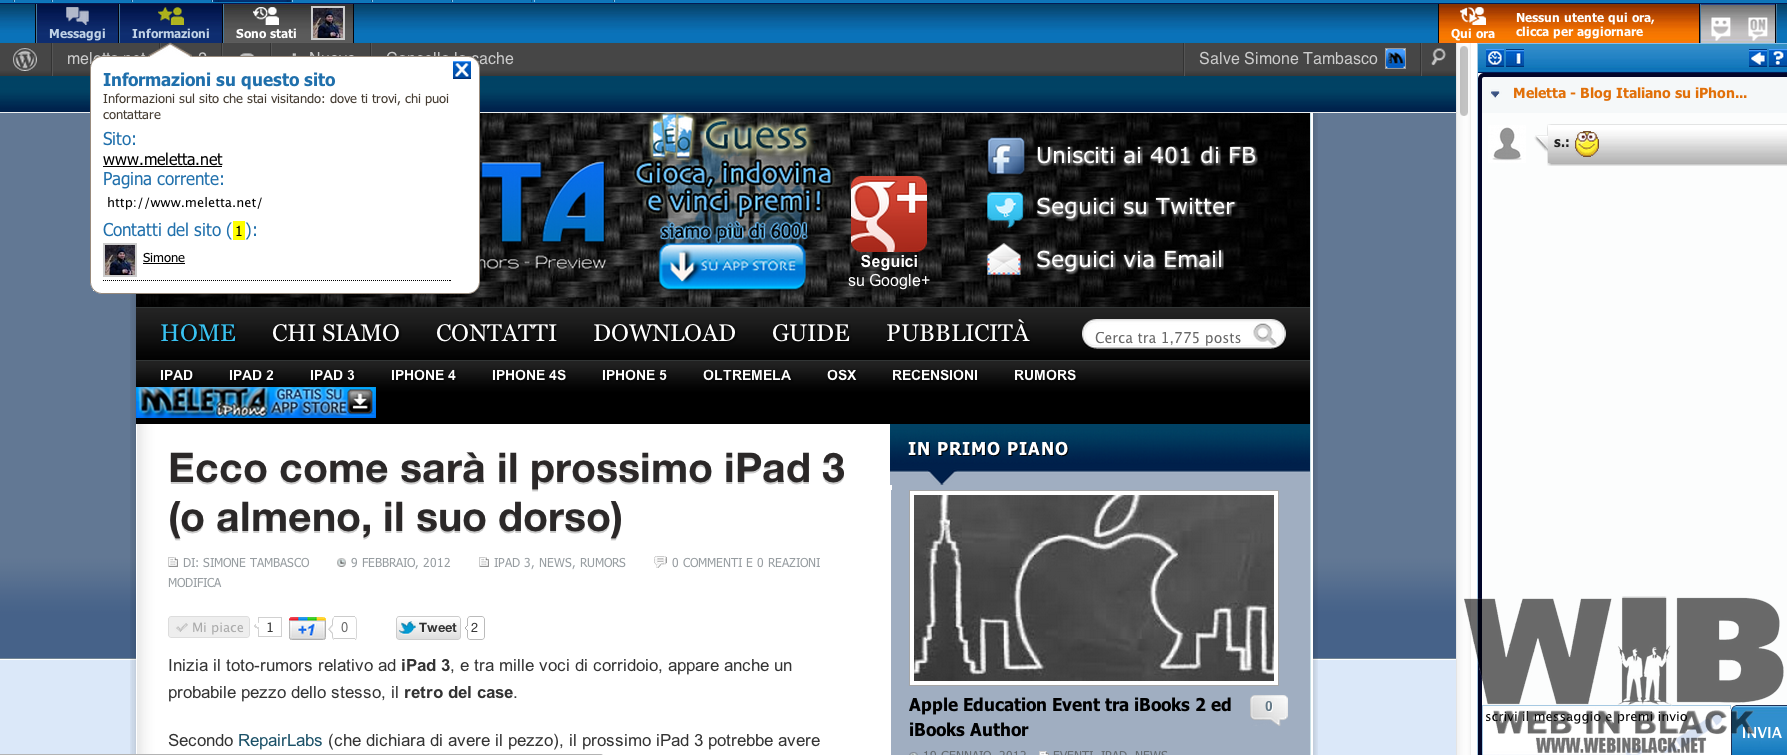
Task: Click the smiley chat bubble icon
Action: click(1721, 27)
